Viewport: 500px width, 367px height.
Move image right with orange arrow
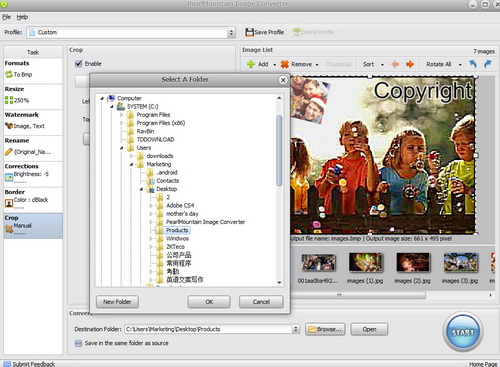click(410, 64)
